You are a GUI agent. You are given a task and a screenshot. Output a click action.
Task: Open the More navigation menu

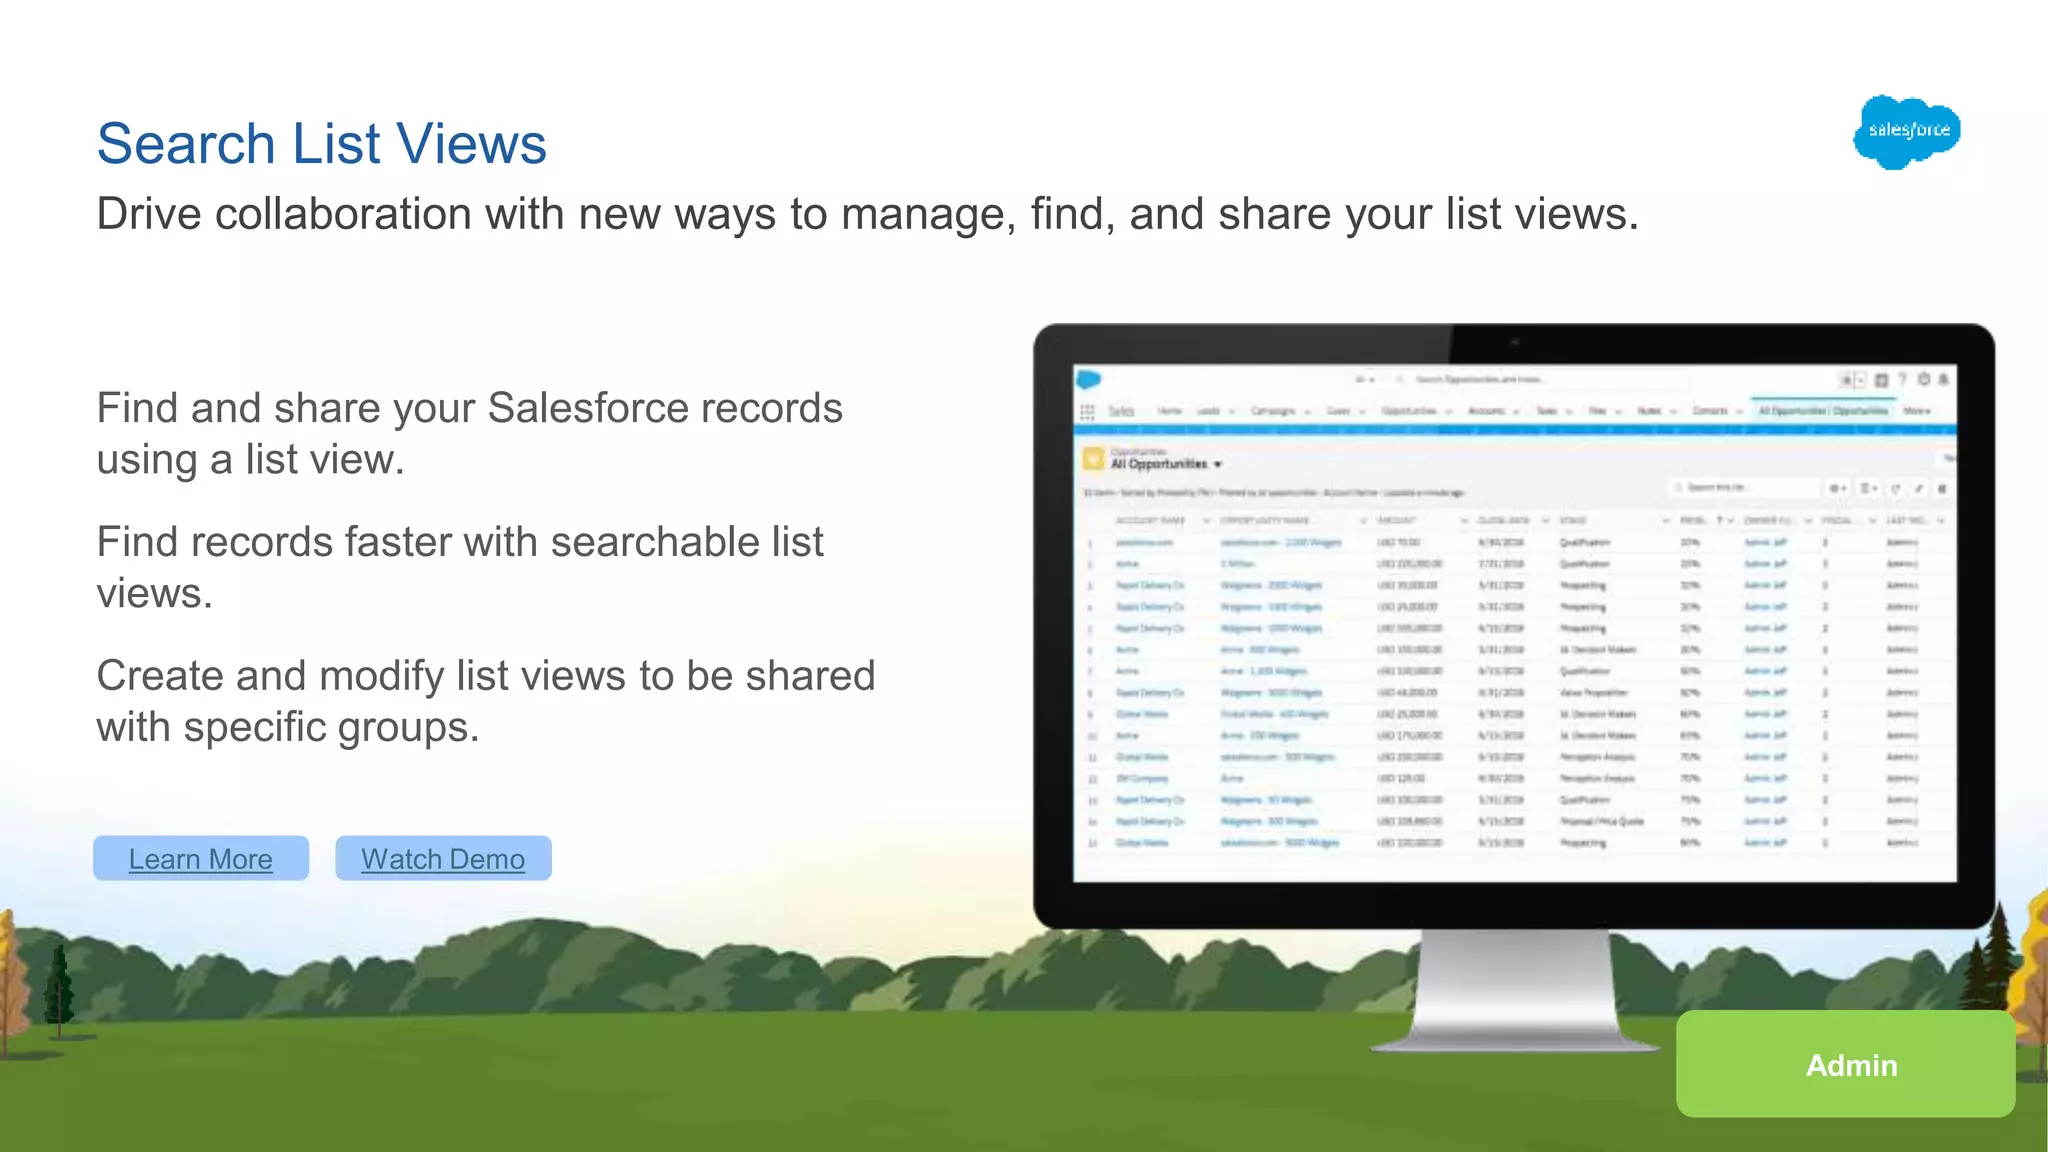tap(1917, 411)
